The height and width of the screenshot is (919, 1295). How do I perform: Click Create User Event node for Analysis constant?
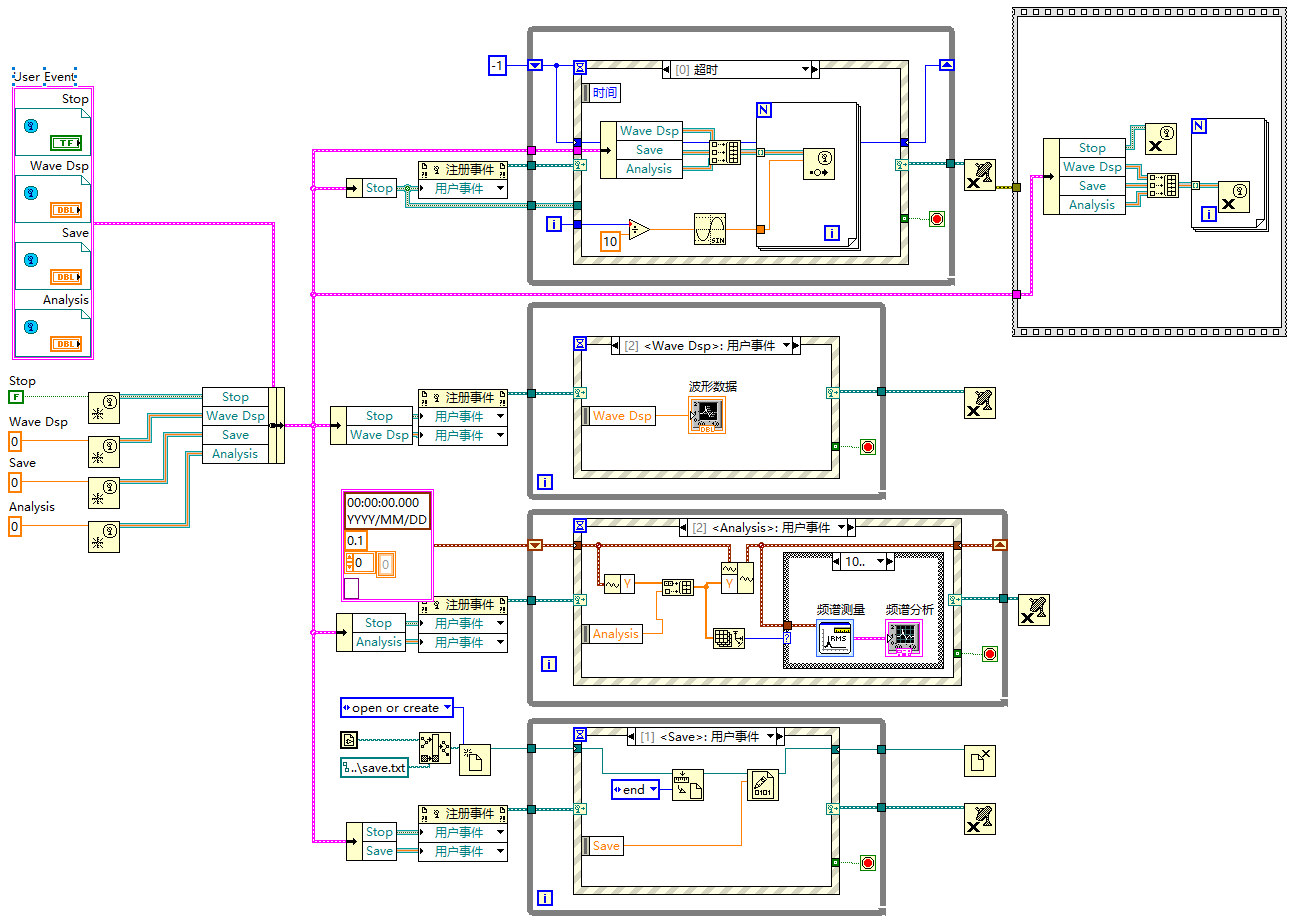[x=103, y=536]
